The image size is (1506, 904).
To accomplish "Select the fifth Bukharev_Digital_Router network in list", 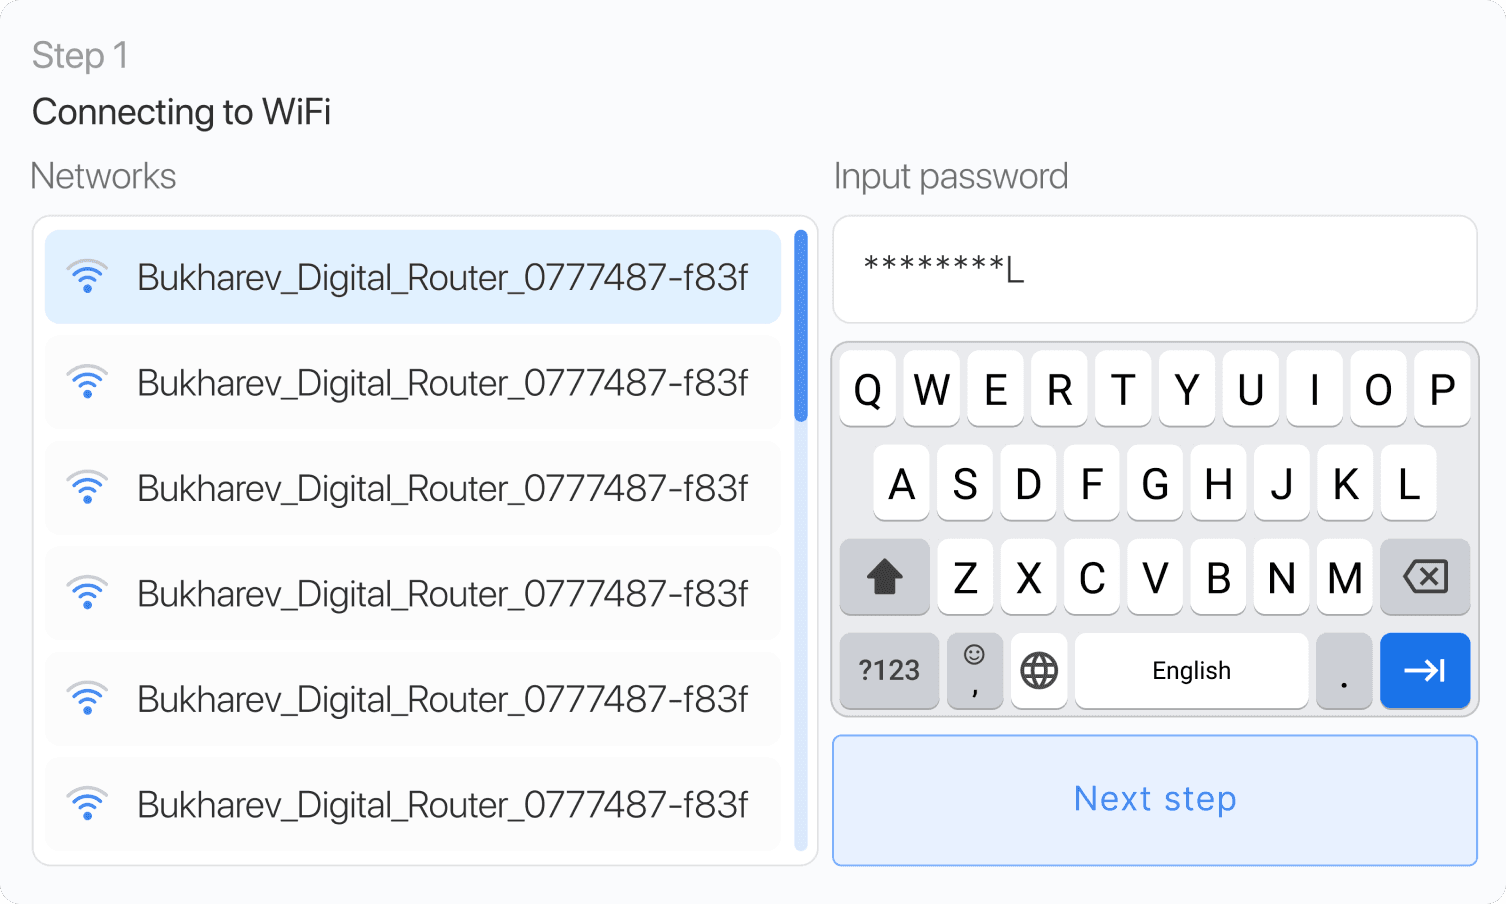I will click(413, 699).
